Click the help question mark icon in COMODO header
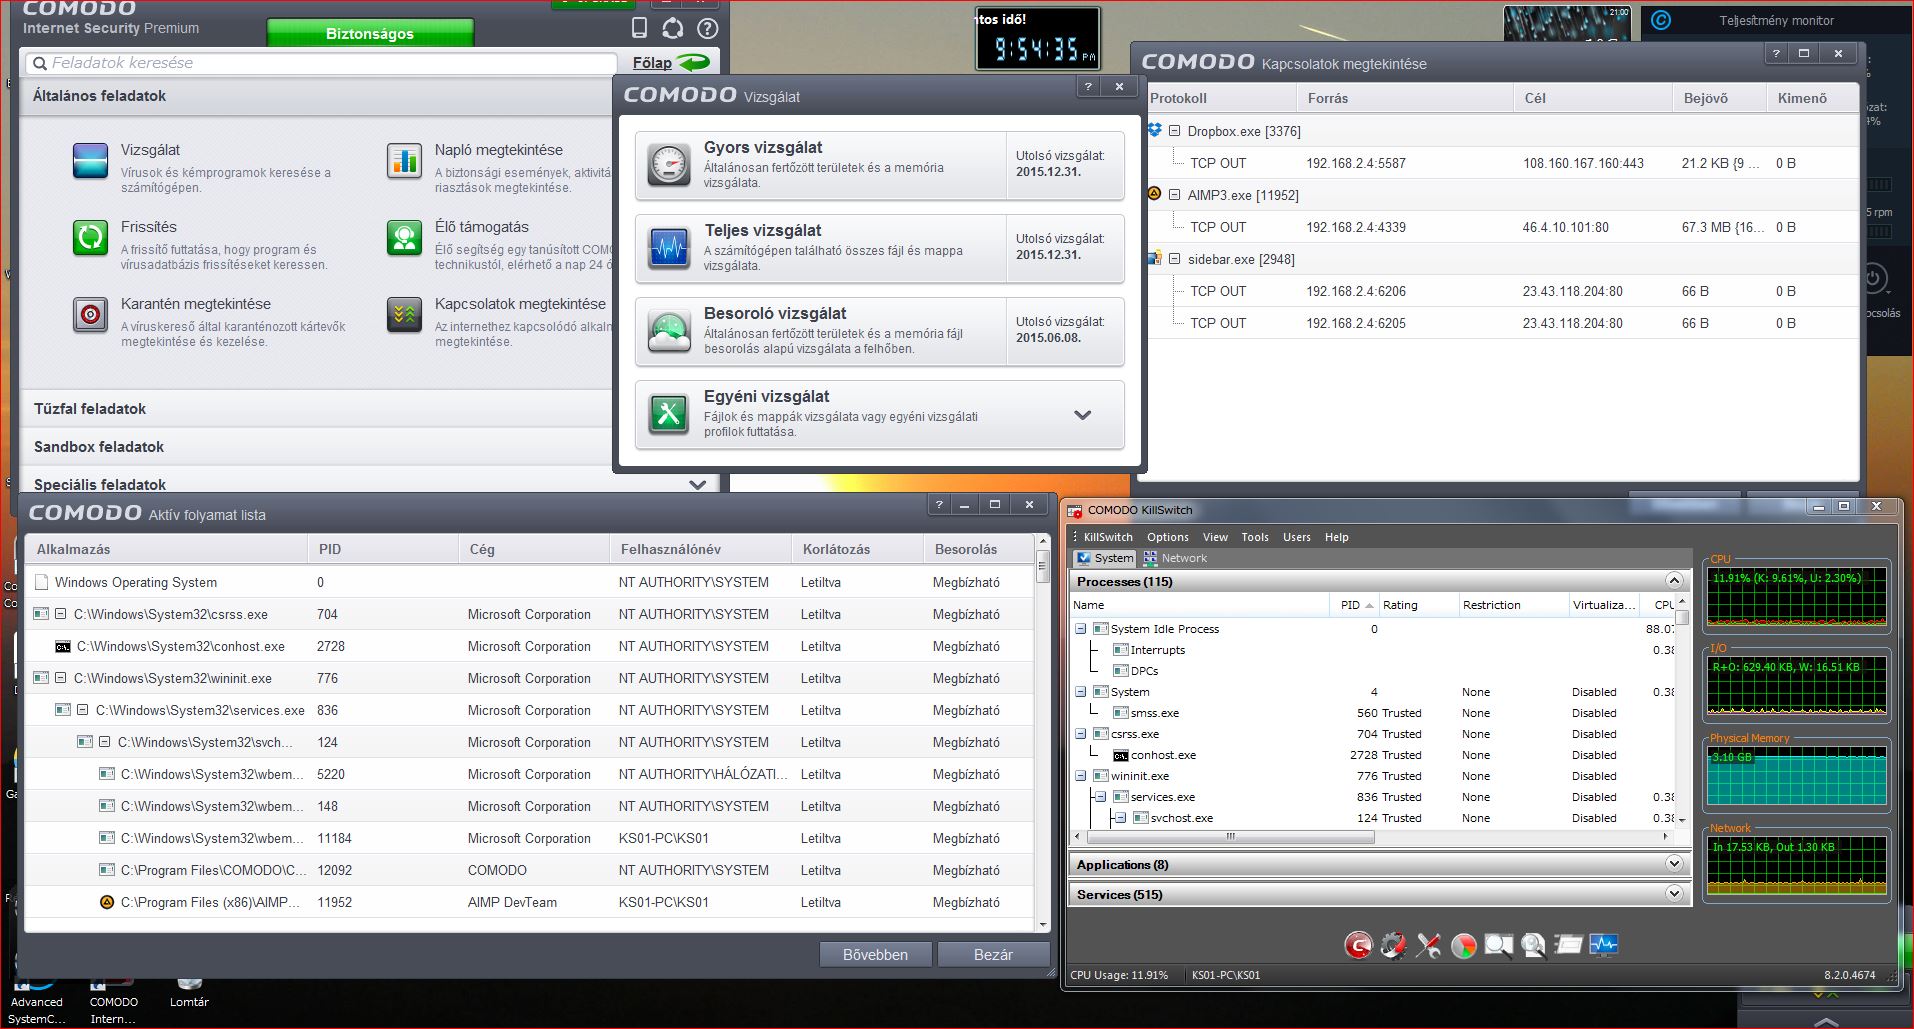The width and height of the screenshot is (1914, 1029). click(707, 29)
